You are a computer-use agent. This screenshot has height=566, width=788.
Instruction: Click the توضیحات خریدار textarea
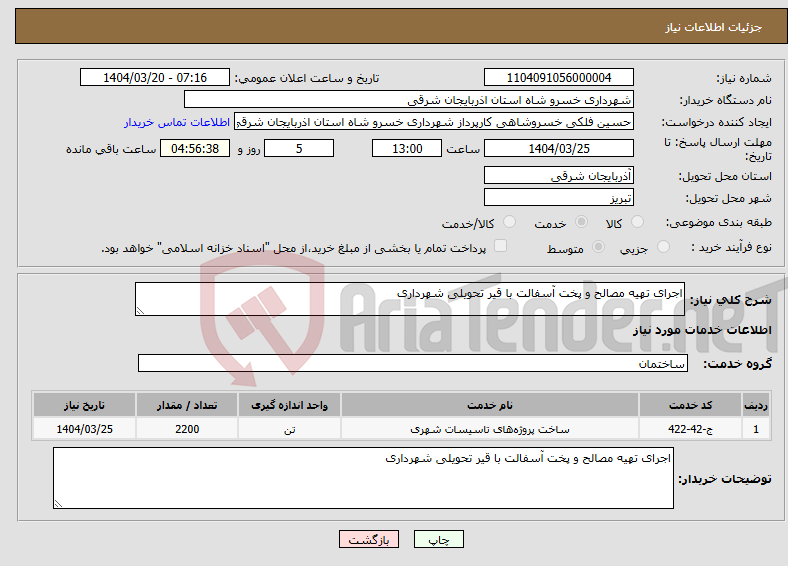click(x=363, y=478)
